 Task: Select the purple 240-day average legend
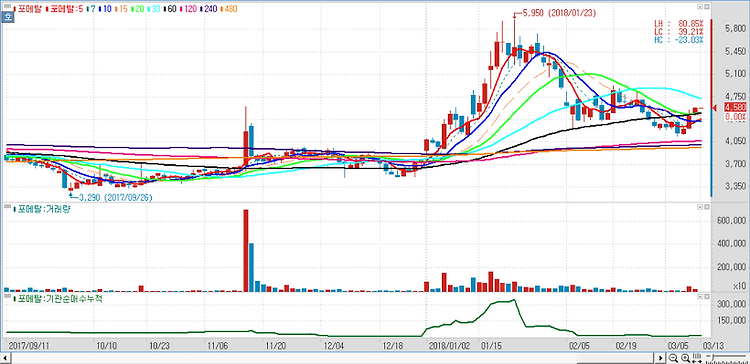208,9
